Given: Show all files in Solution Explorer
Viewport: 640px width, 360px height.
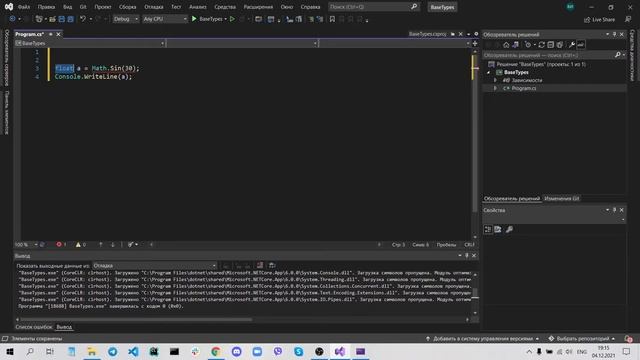Looking at the screenshot, I should [560, 44].
